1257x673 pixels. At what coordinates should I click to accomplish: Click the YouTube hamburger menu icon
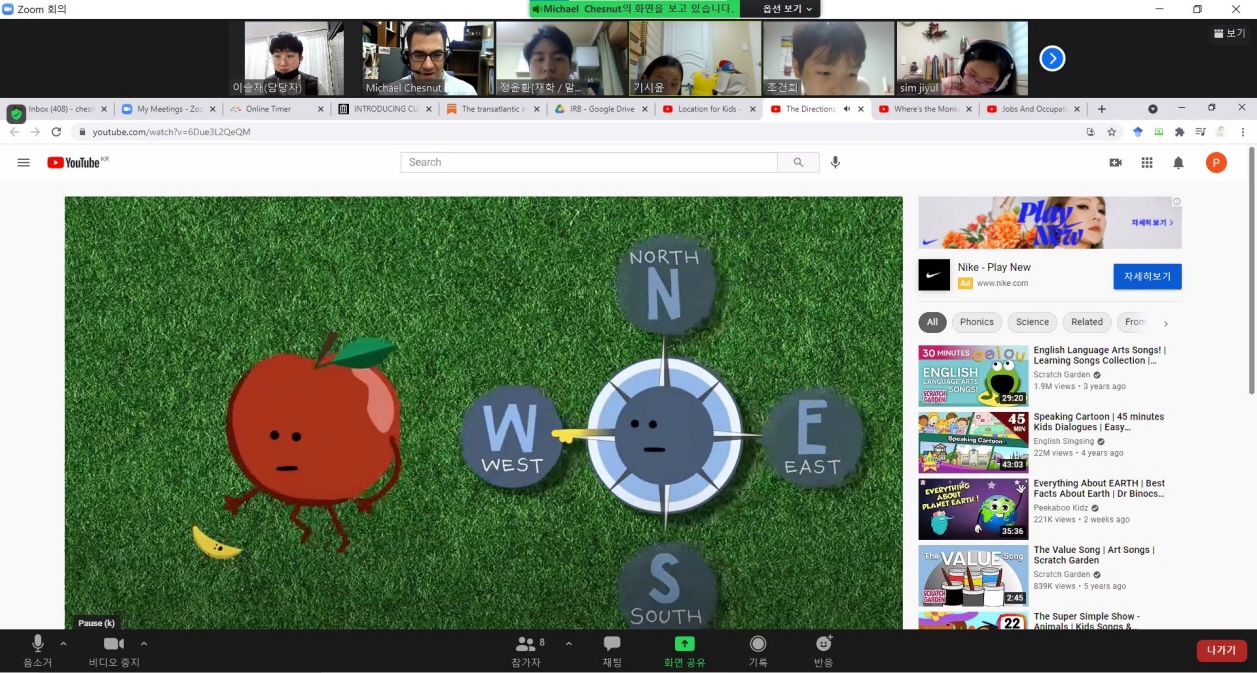pyautogui.click(x=24, y=162)
